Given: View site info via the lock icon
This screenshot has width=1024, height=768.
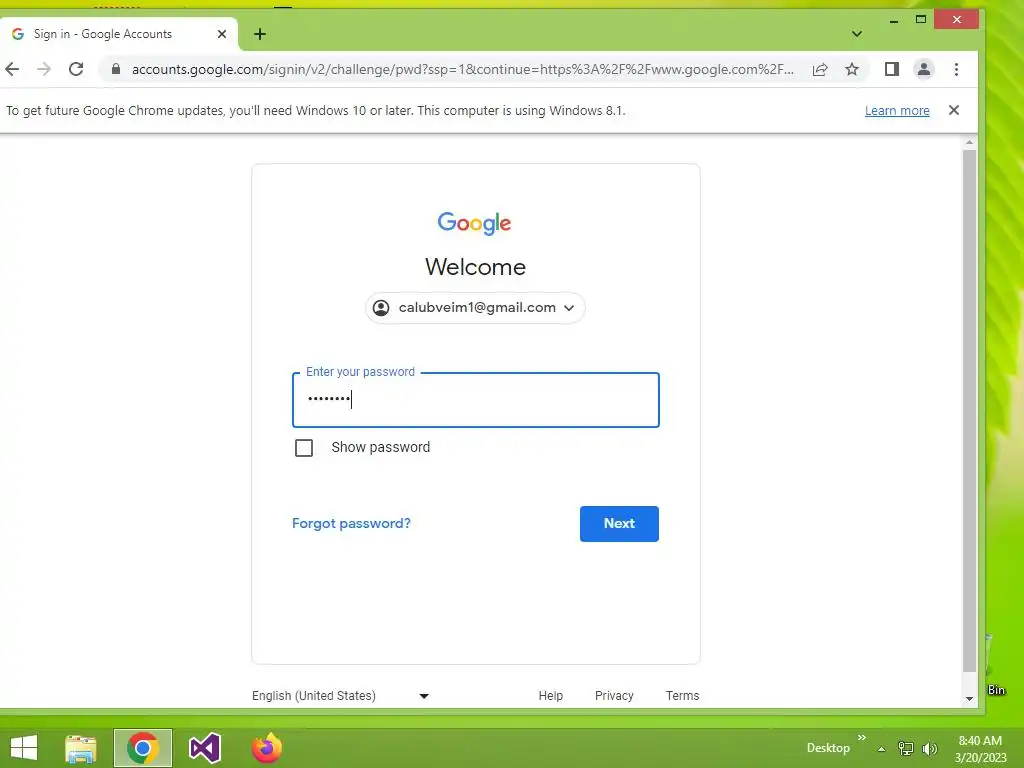Looking at the screenshot, I should click(116, 69).
